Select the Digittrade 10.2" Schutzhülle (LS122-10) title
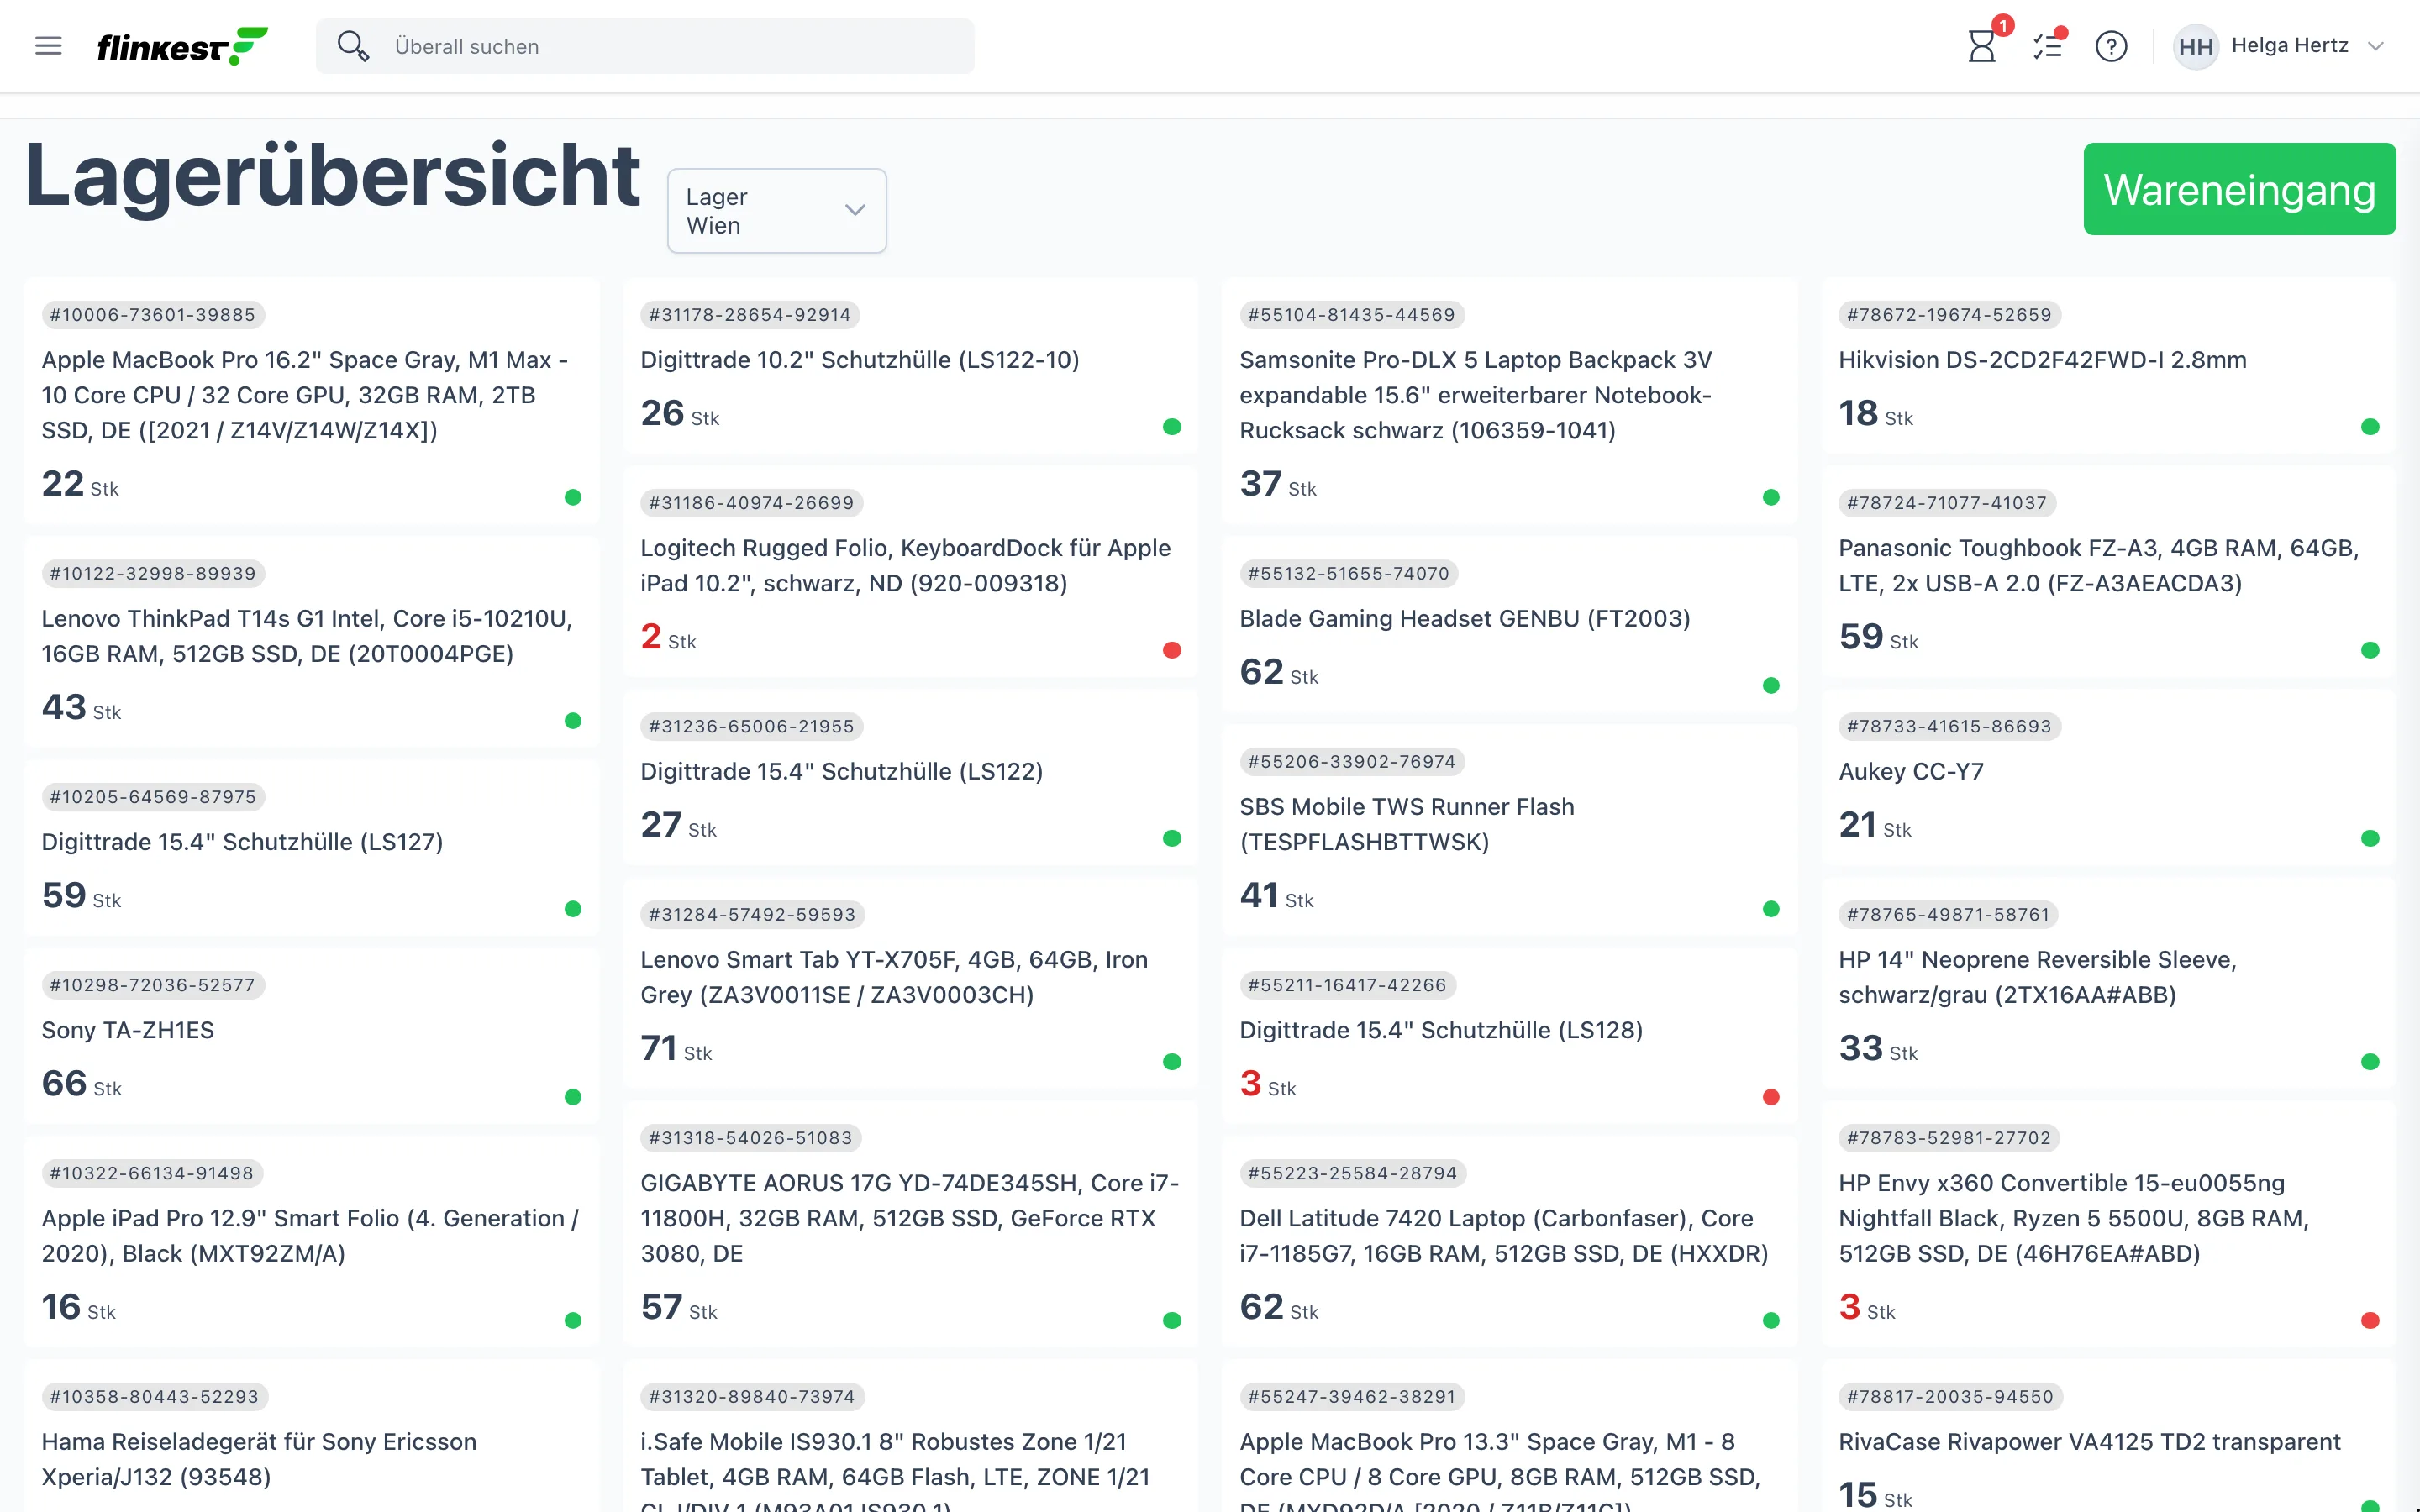The height and width of the screenshot is (1512, 2420). click(860, 360)
